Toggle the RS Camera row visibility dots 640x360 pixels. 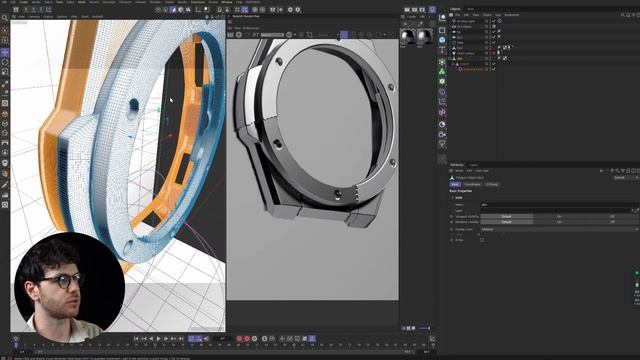point(489,27)
